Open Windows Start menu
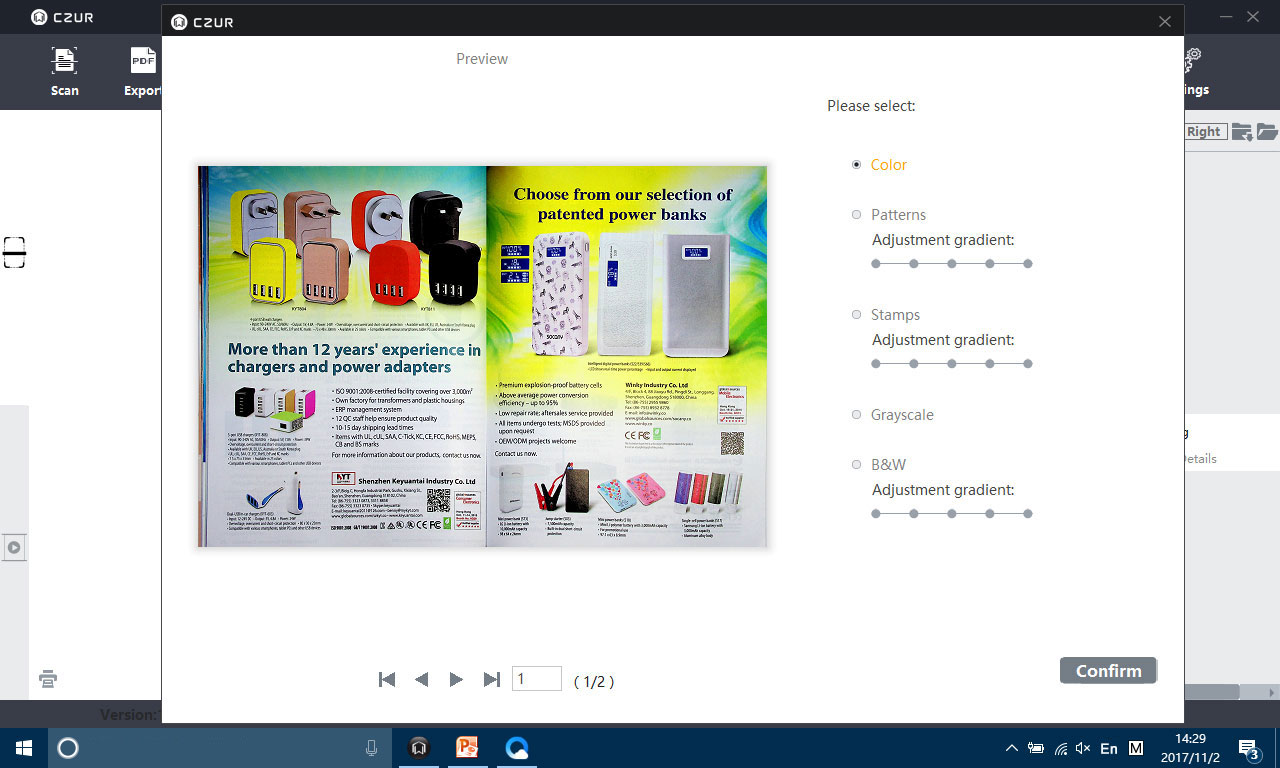 click(x=23, y=748)
